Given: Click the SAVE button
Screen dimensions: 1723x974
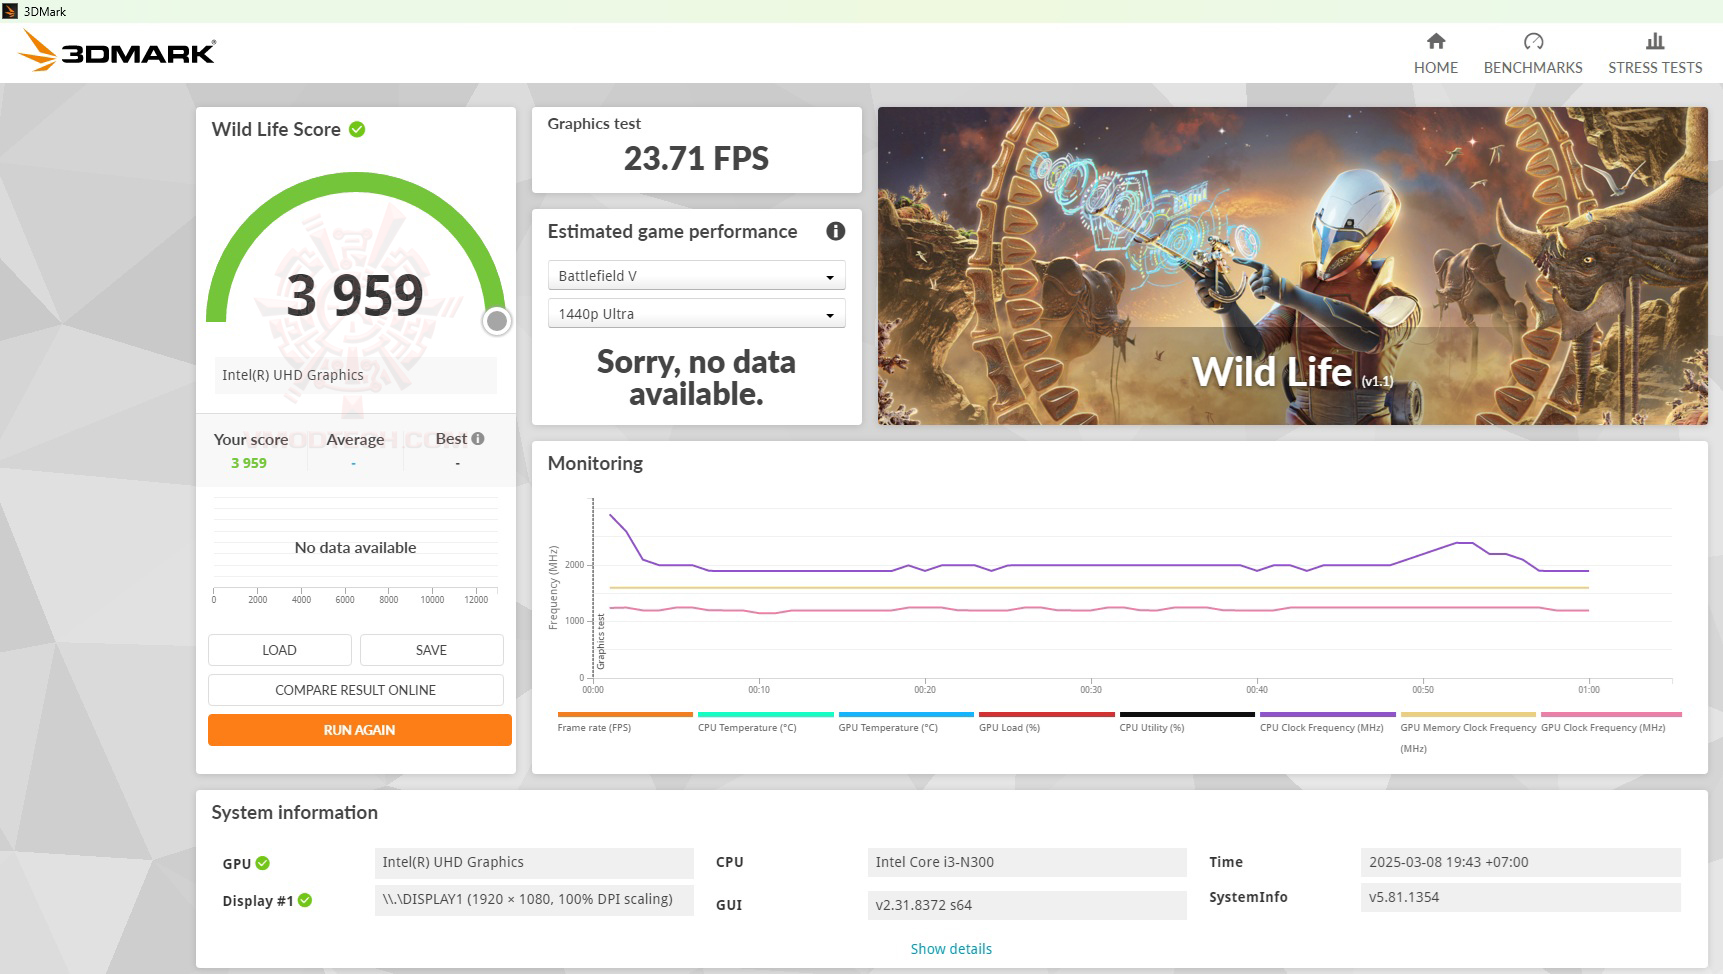Looking at the screenshot, I should (431, 650).
